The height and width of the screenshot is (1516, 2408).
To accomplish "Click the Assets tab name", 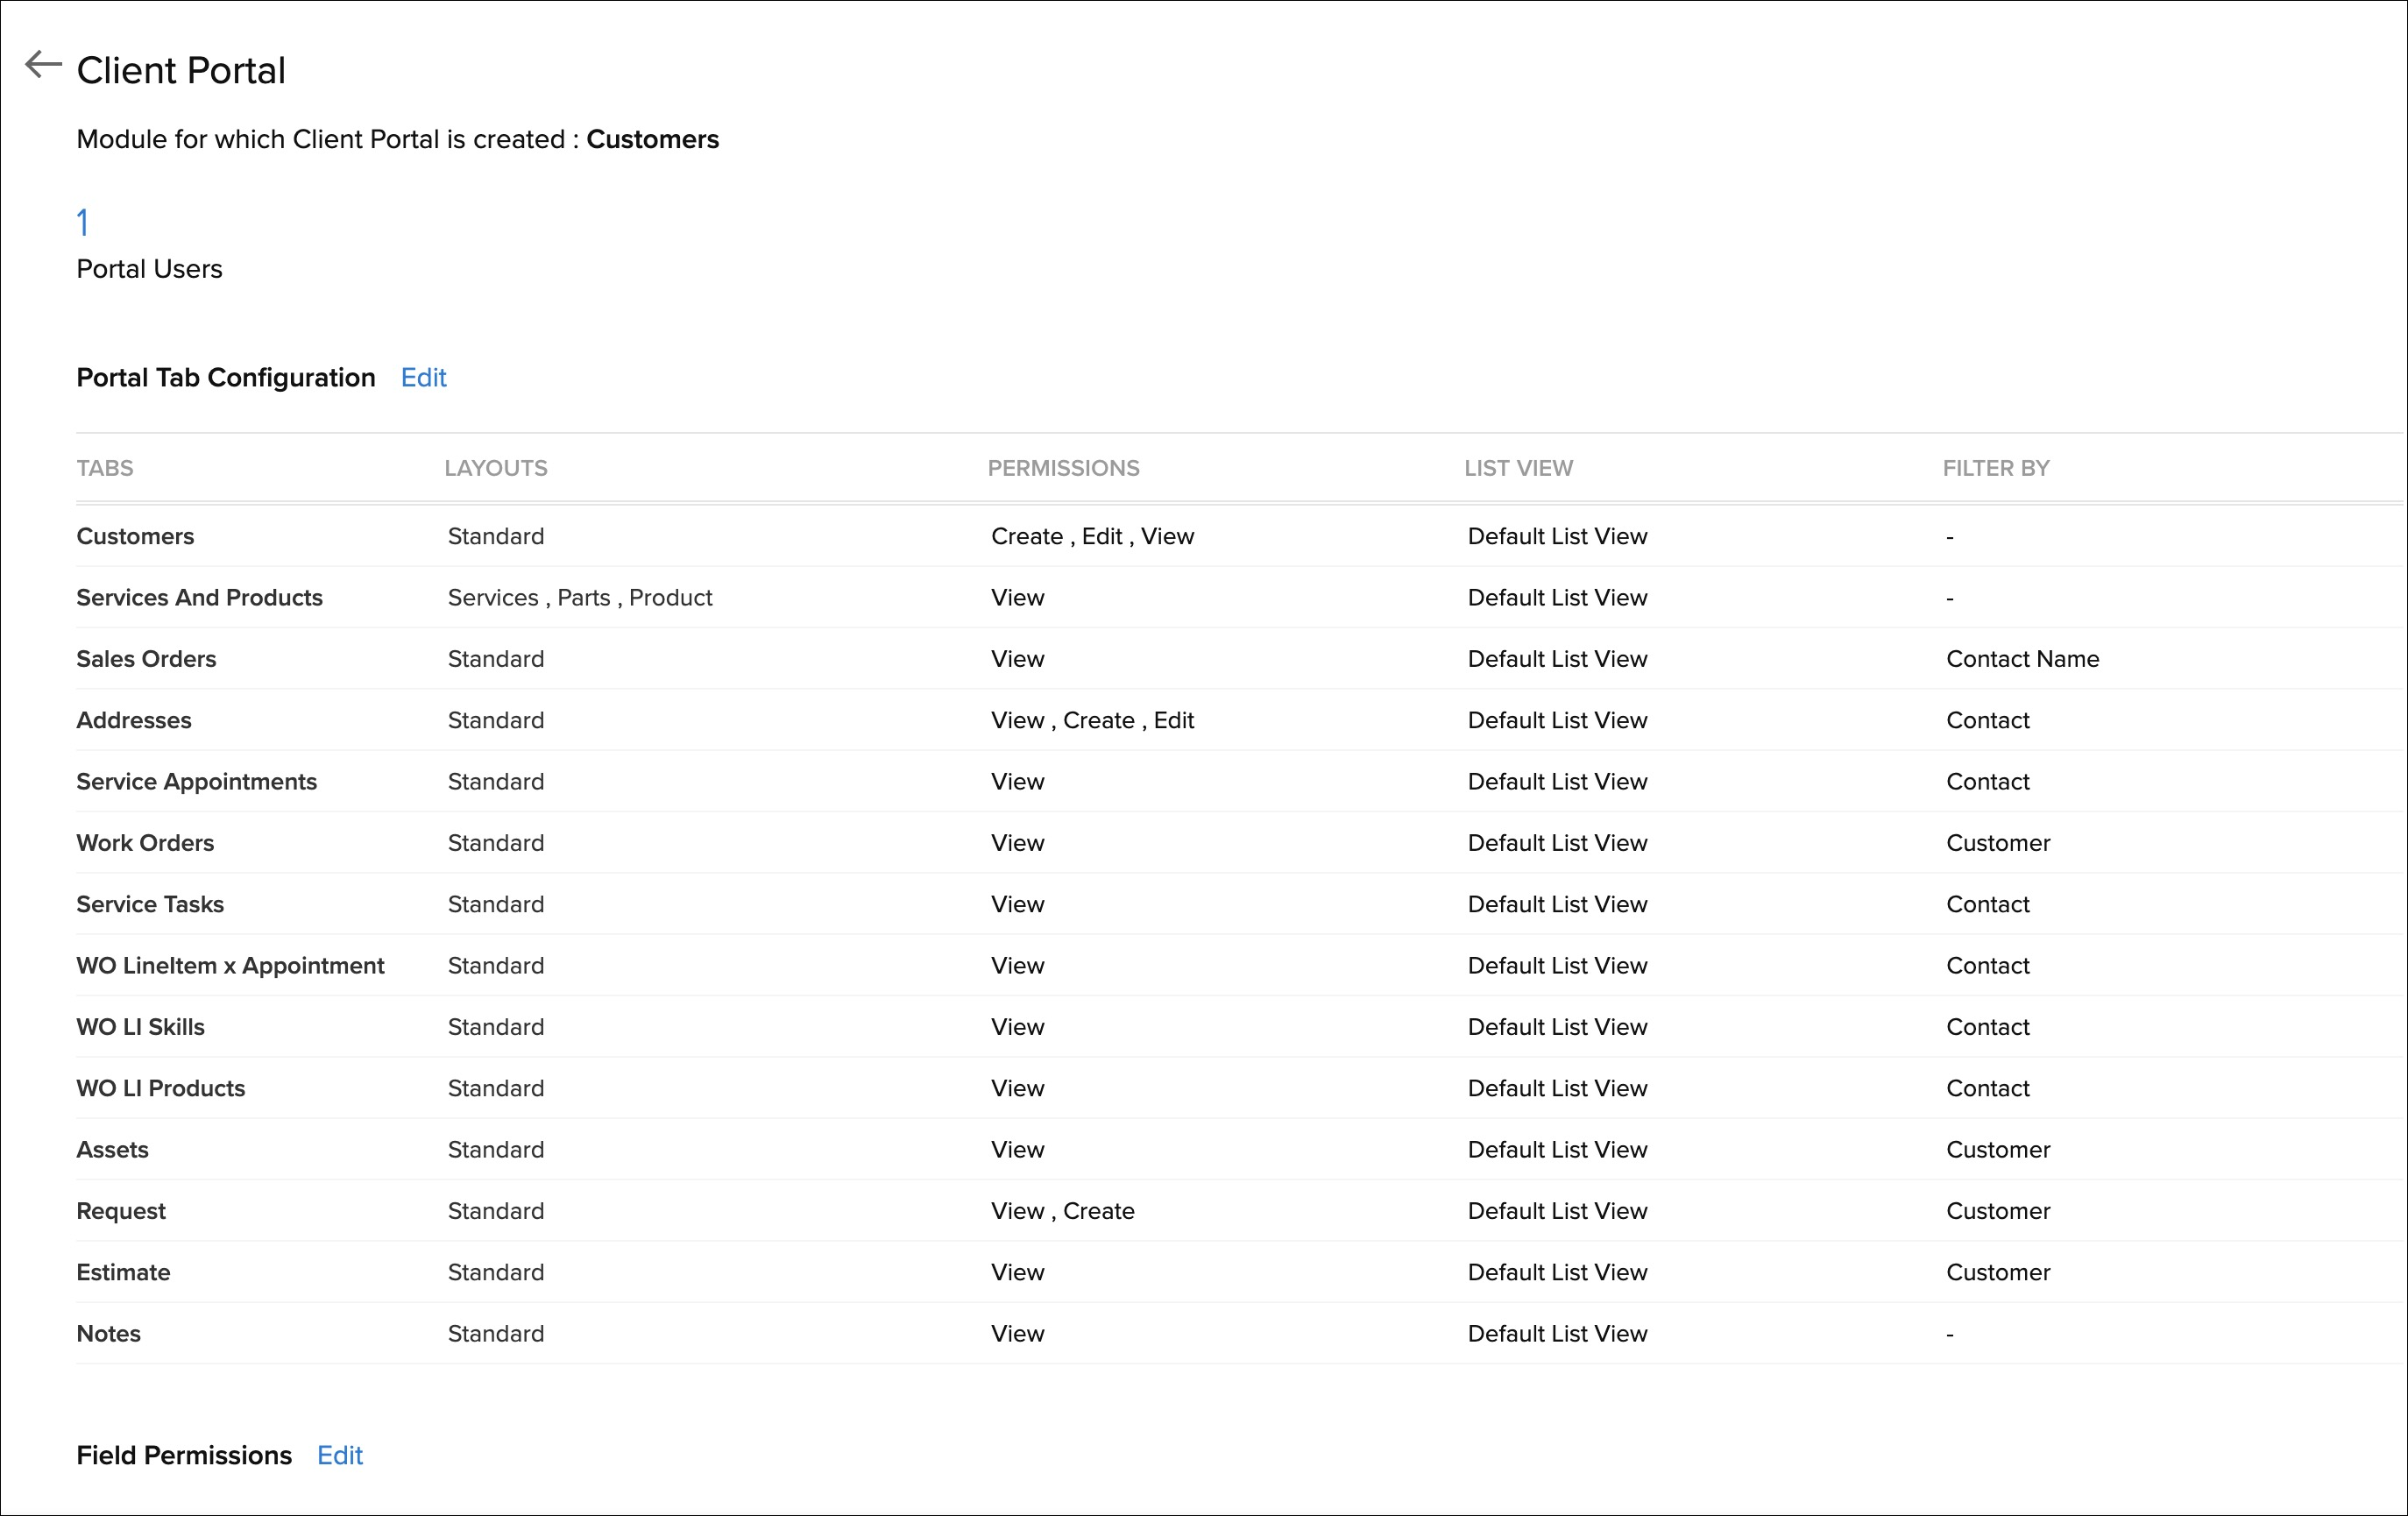I will 112,1150.
